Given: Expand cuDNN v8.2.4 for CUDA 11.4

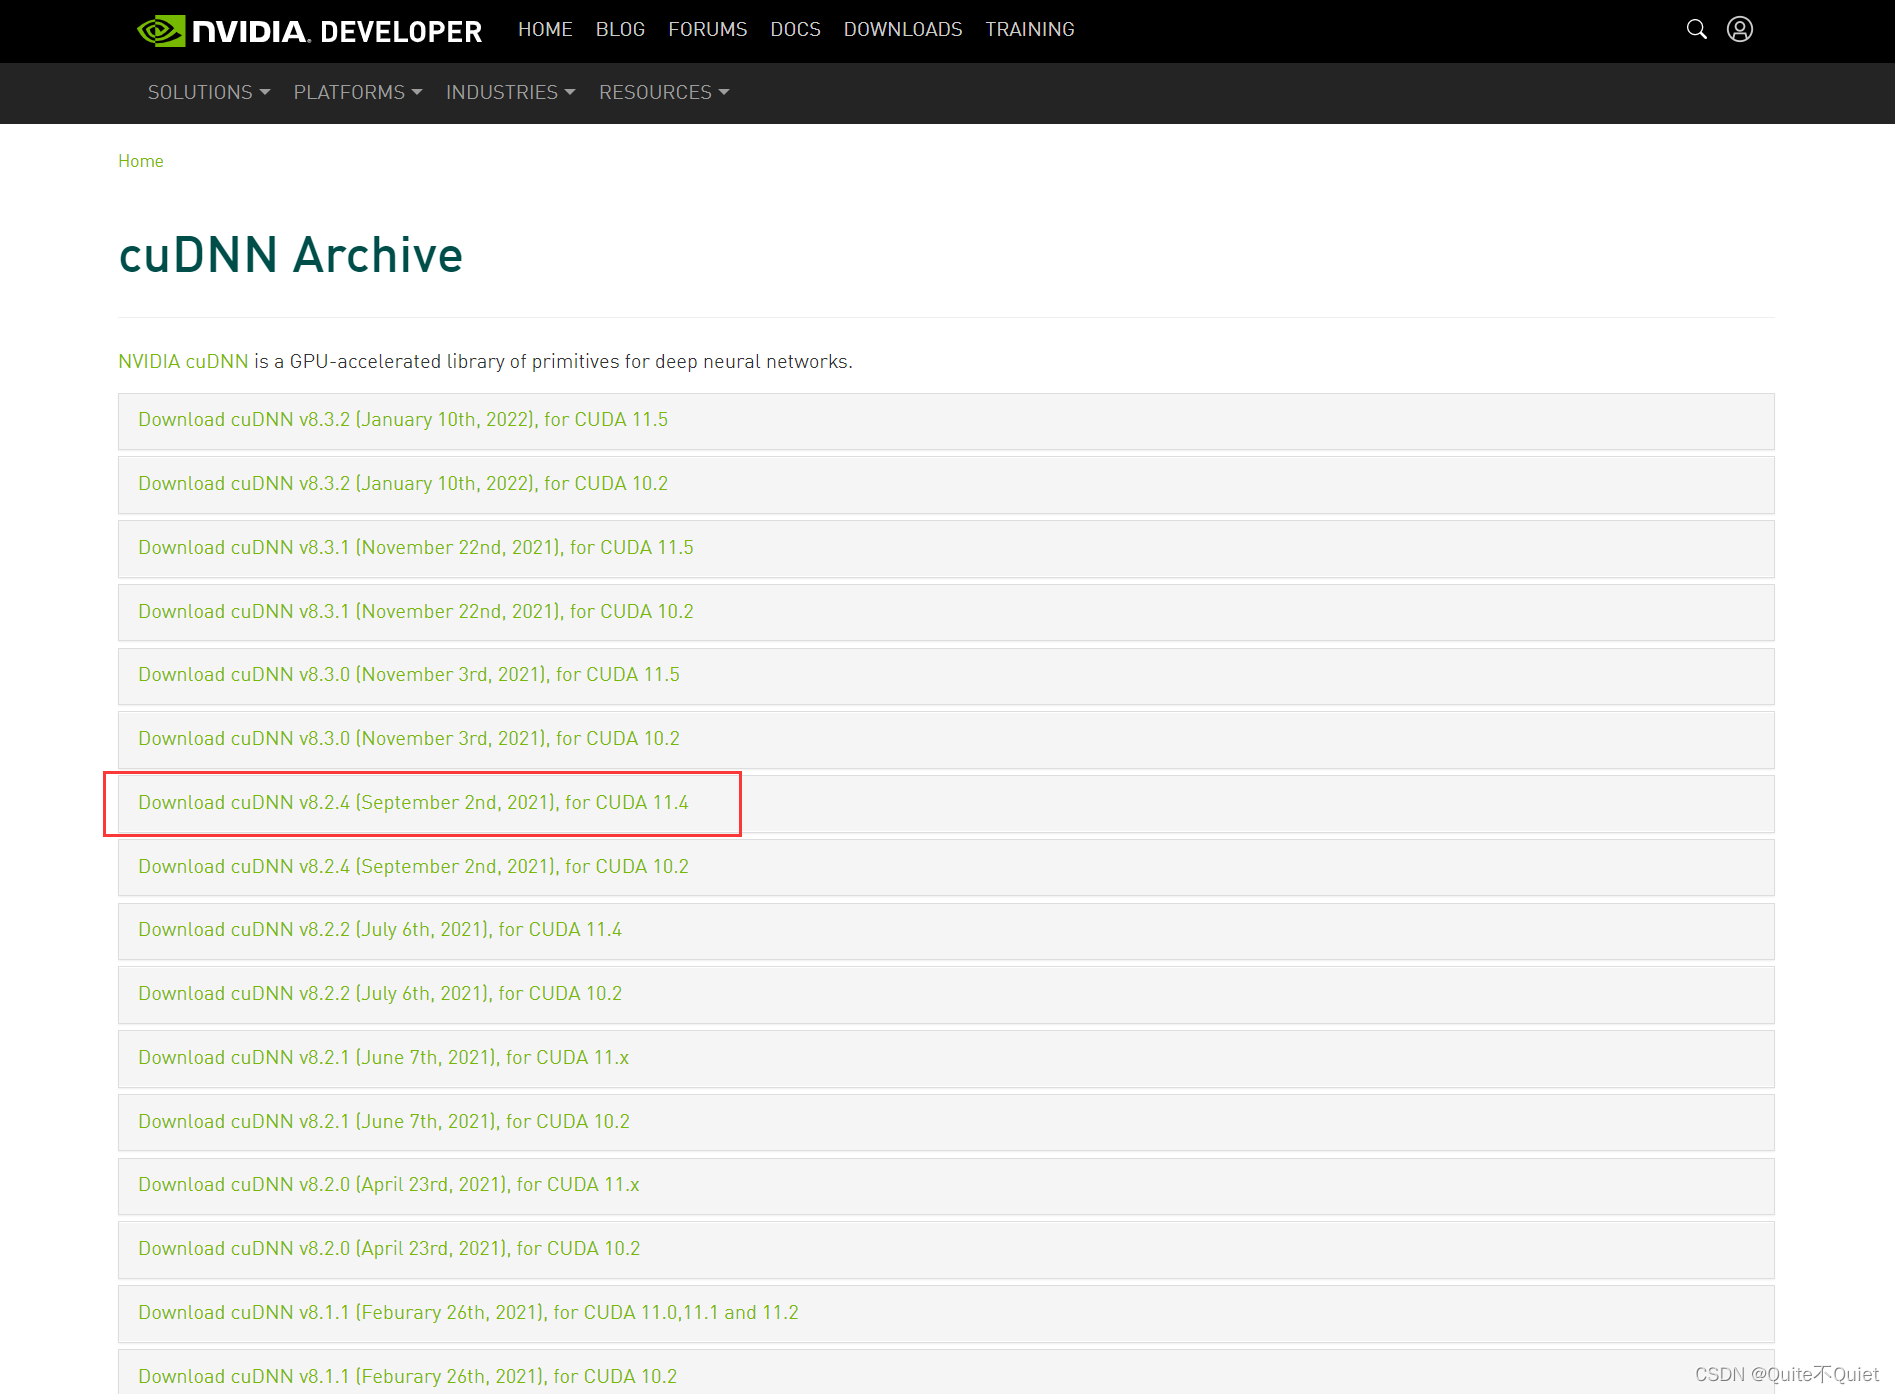Looking at the screenshot, I should [x=946, y=804].
